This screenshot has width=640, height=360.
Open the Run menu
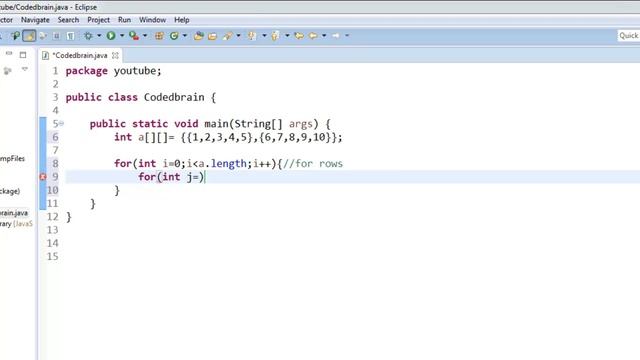click(x=124, y=20)
